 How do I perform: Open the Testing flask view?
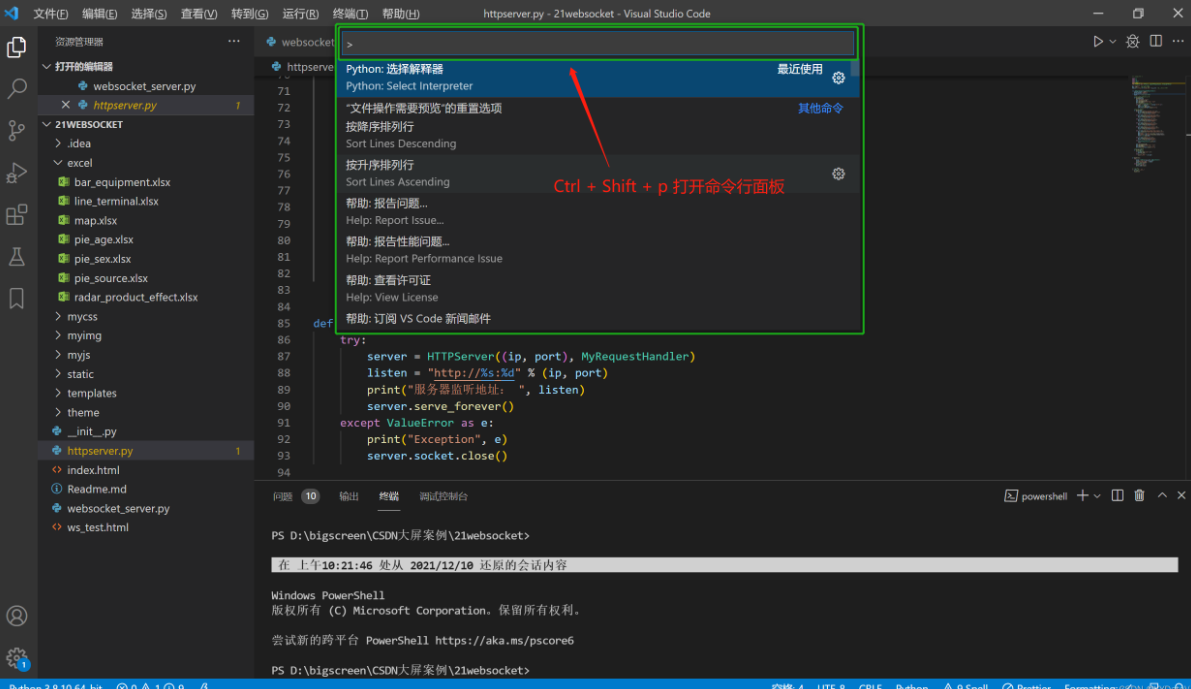[x=17, y=256]
